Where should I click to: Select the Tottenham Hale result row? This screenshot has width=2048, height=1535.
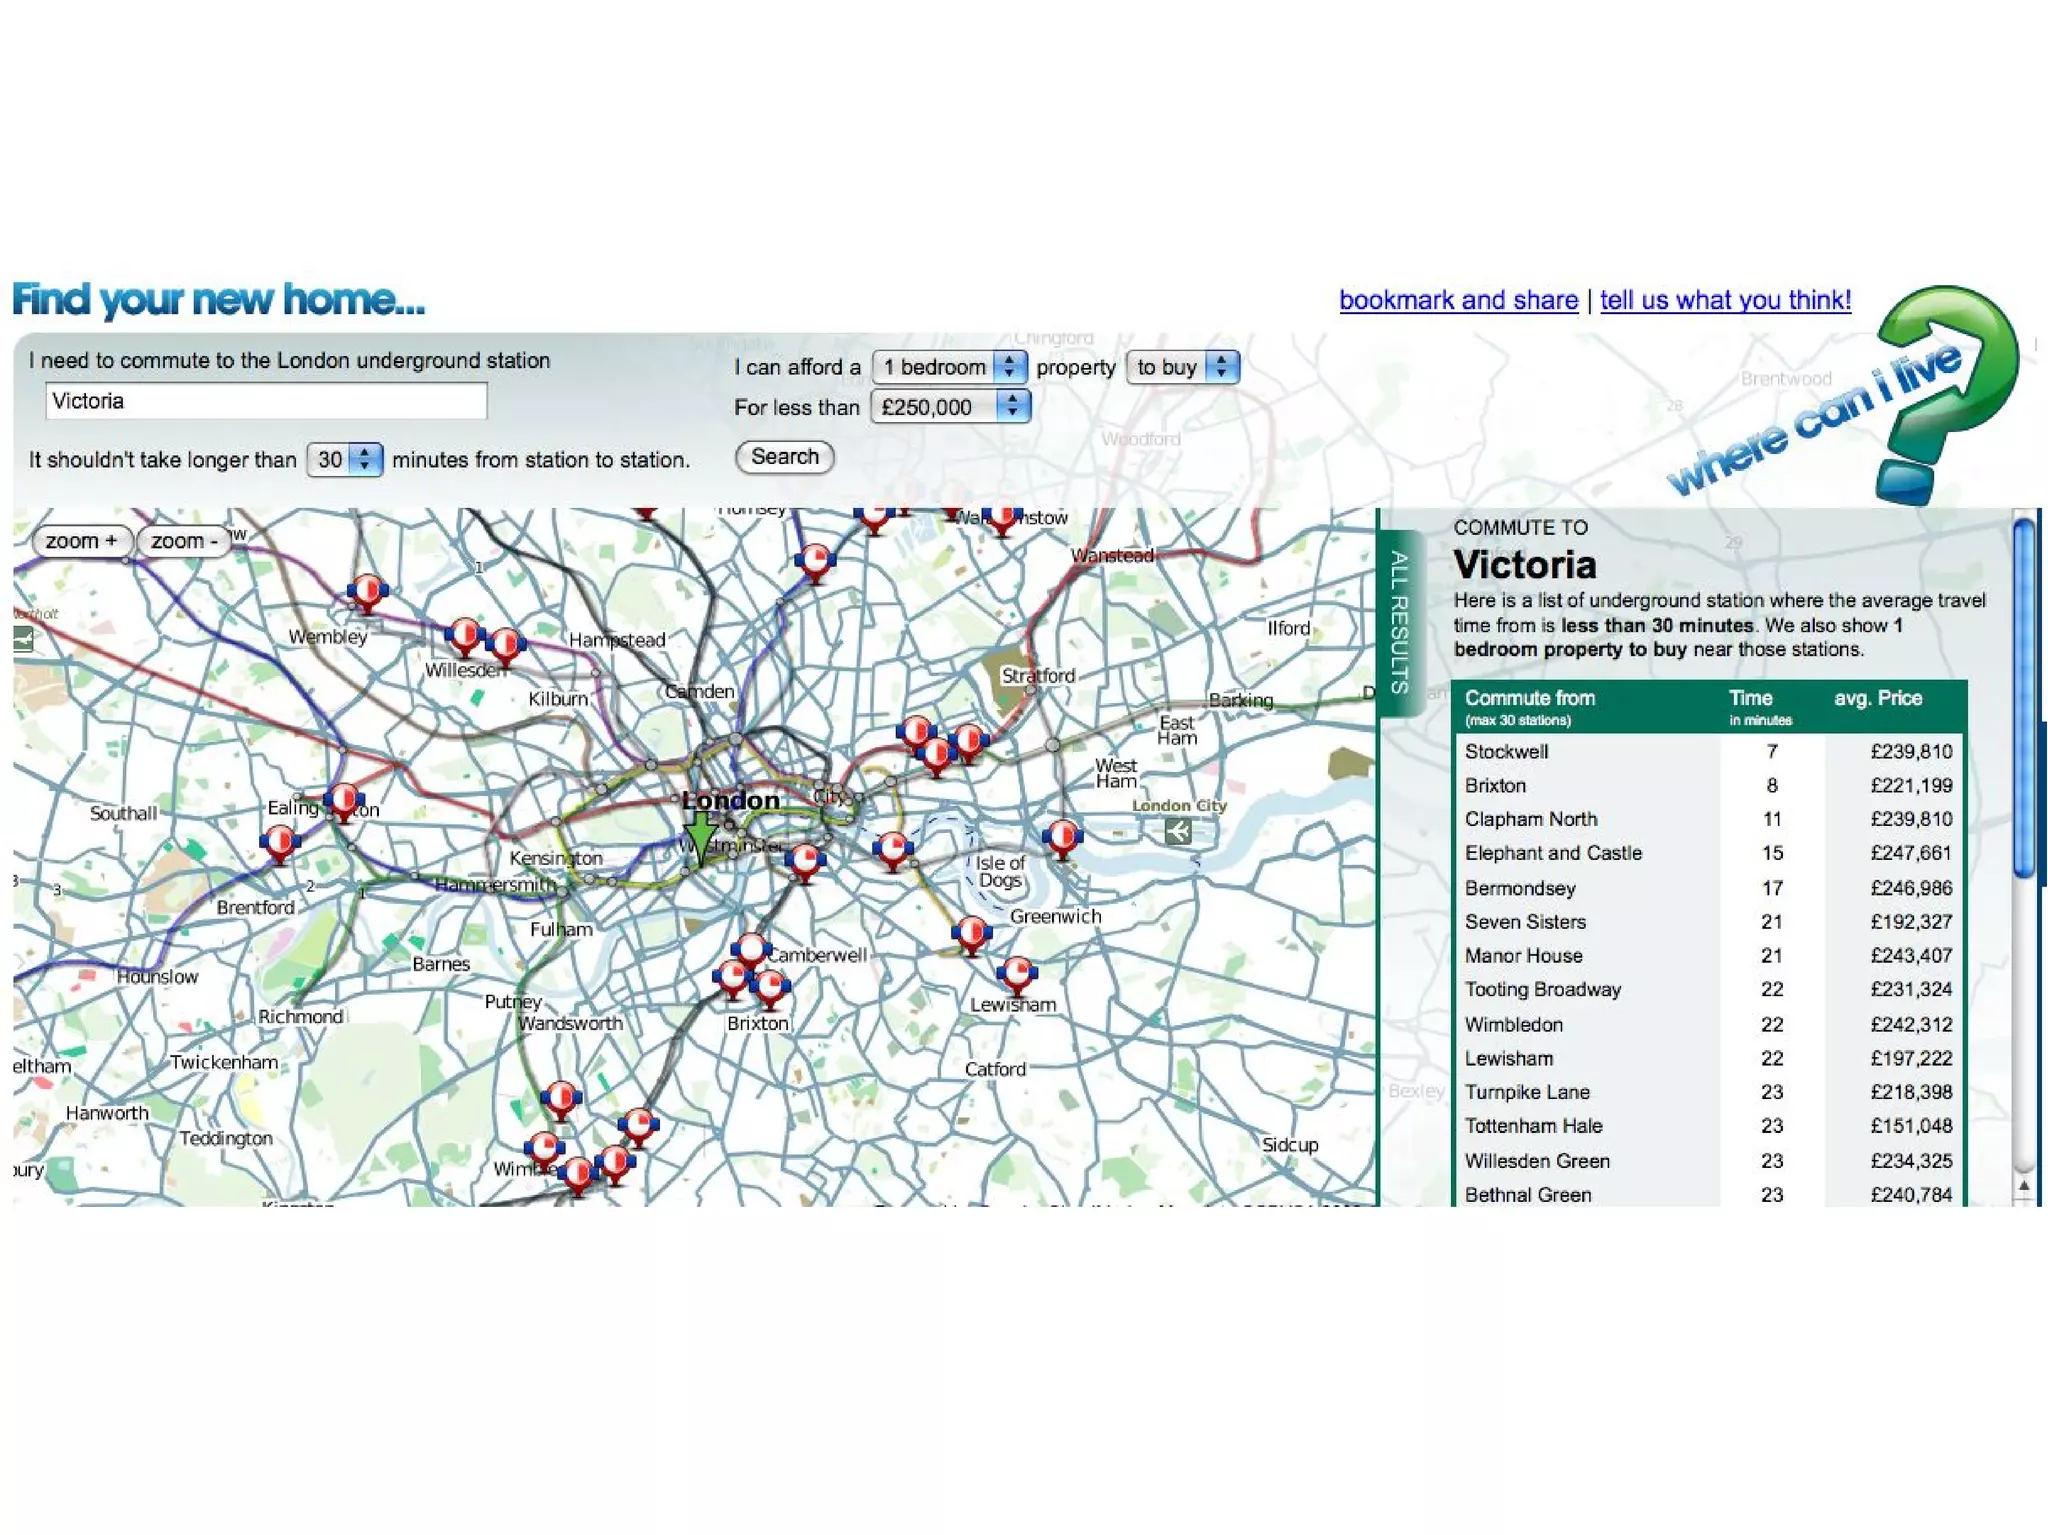pyautogui.click(x=1709, y=1126)
